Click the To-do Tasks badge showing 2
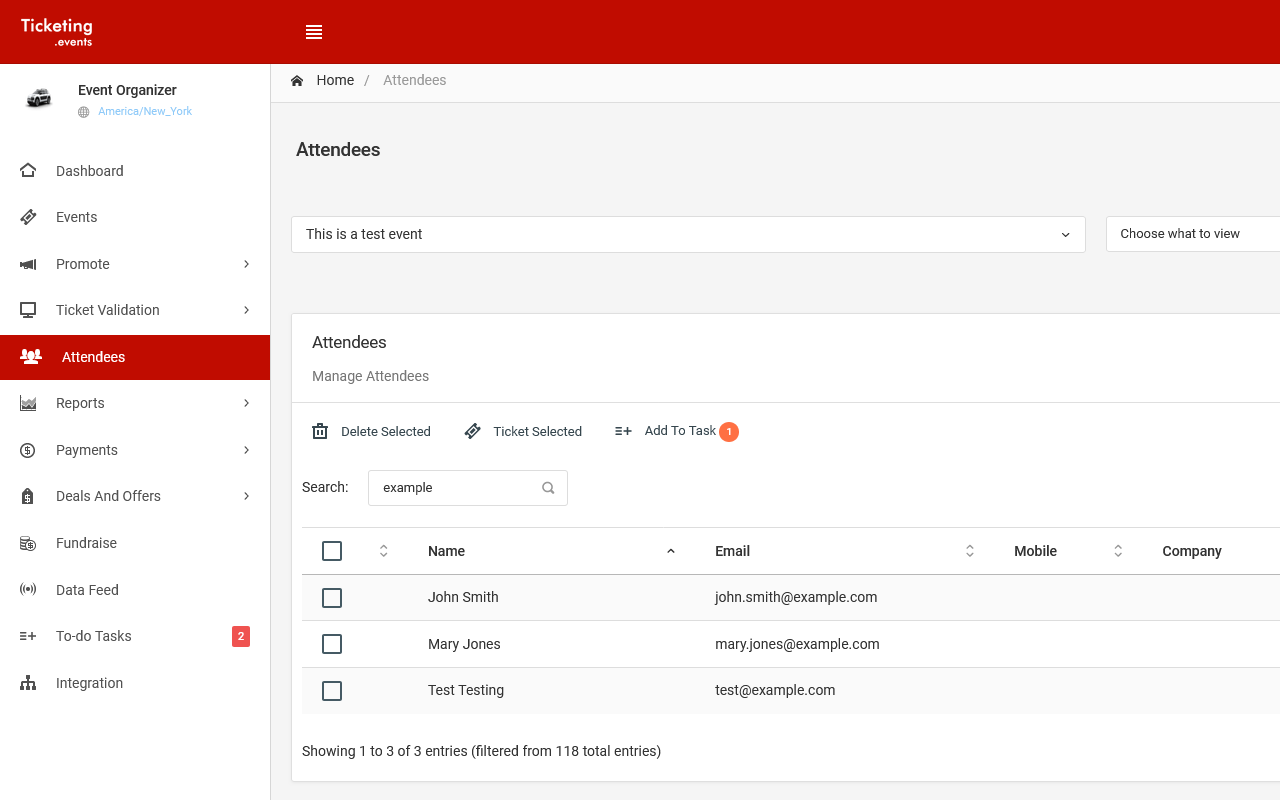 point(241,636)
